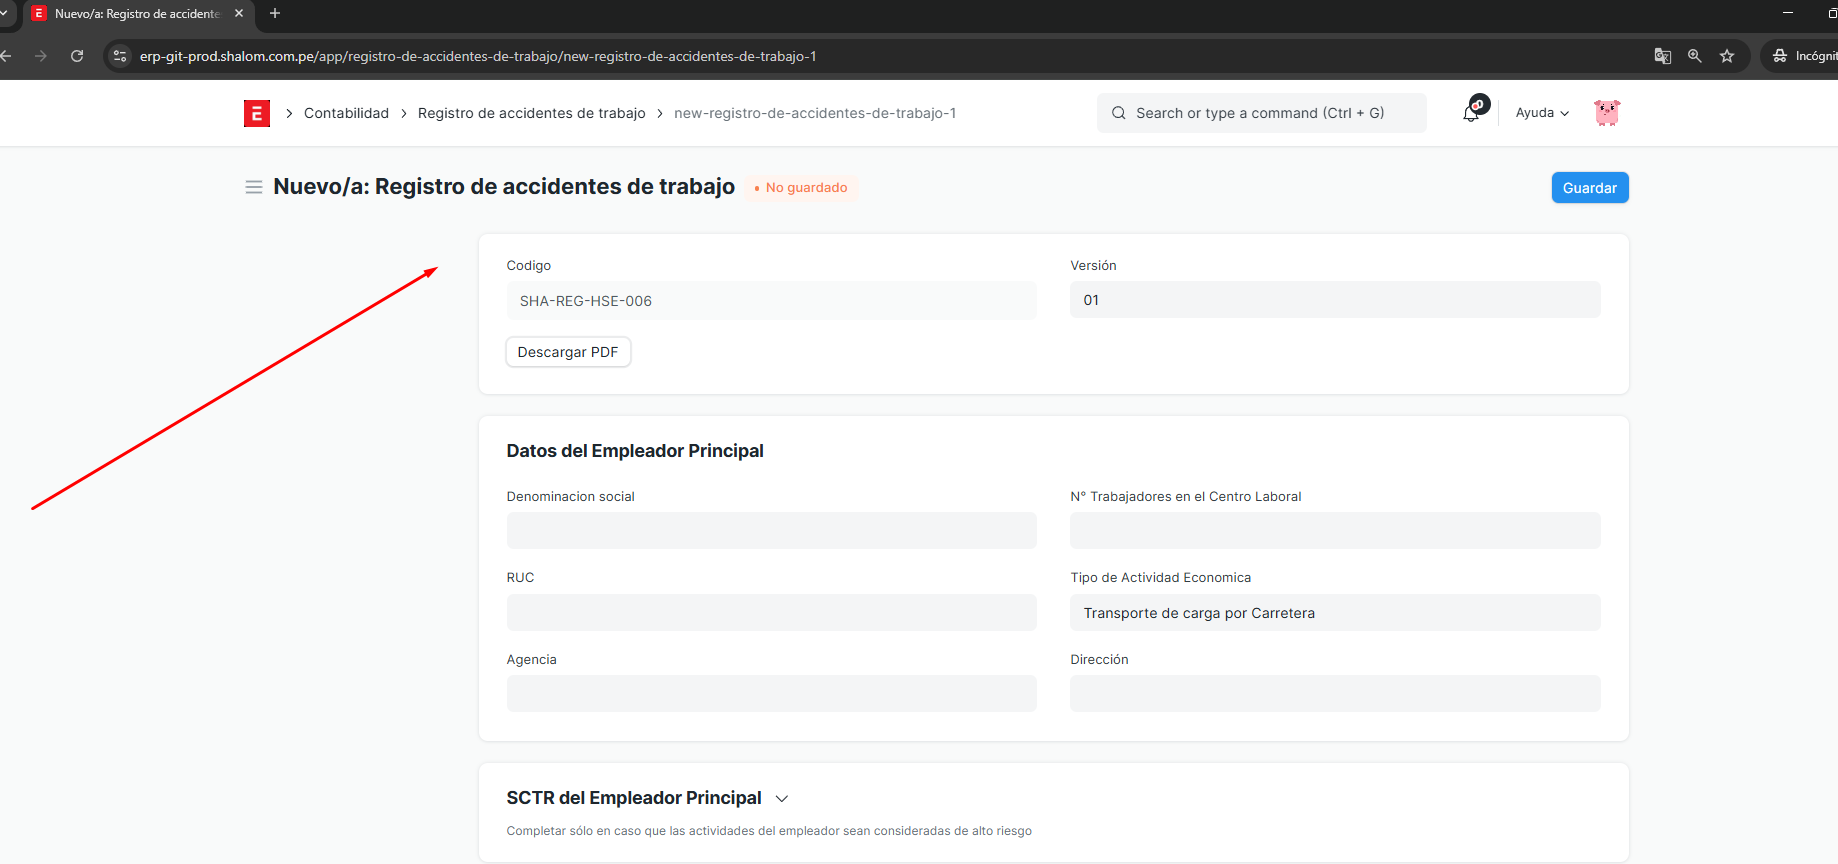Click the red ERP home logo
Image resolution: width=1838 pixels, height=864 pixels.
pyautogui.click(x=256, y=113)
